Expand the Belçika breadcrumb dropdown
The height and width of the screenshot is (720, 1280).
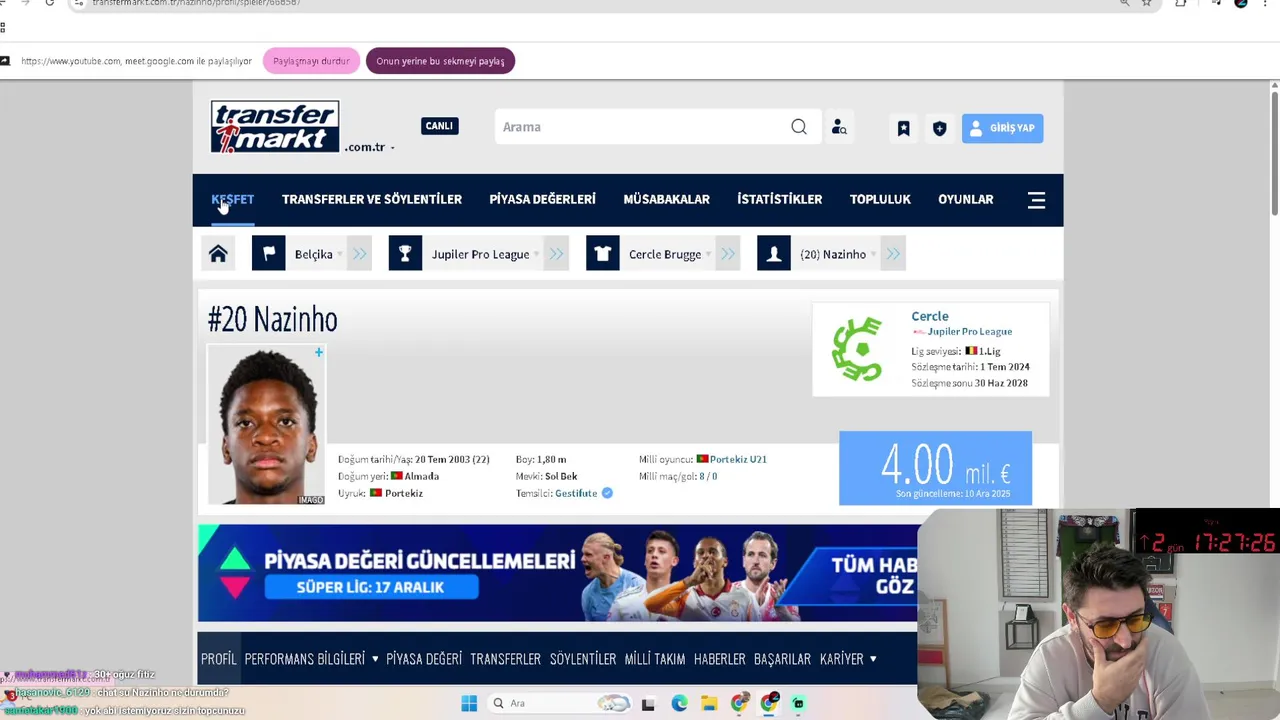coord(340,254)
